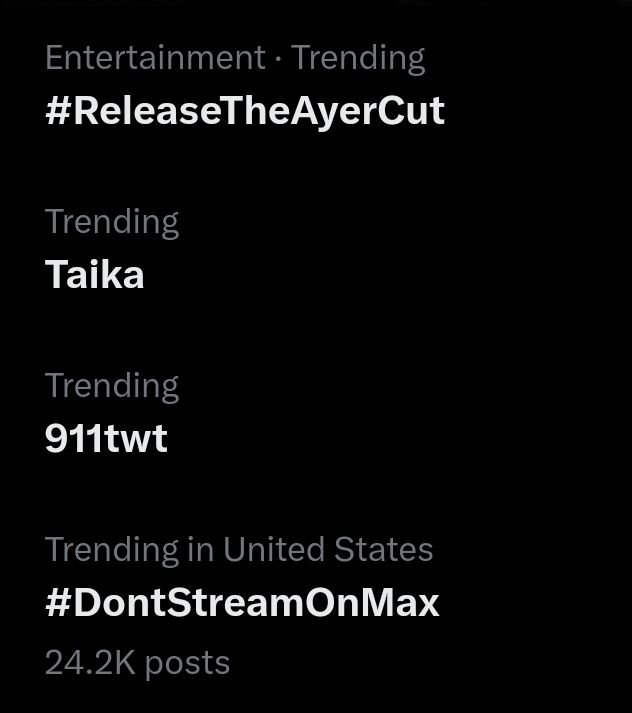
Task: Open the #ReleaseTheAyerCut trending hashtag
Action: point(244,110)
